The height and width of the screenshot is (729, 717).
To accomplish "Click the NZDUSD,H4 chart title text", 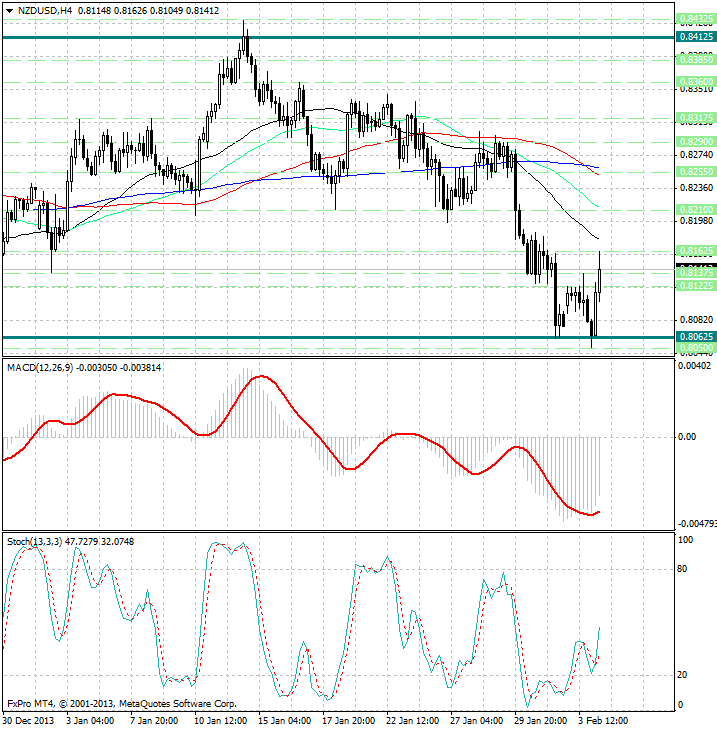I will pos(45,10).
